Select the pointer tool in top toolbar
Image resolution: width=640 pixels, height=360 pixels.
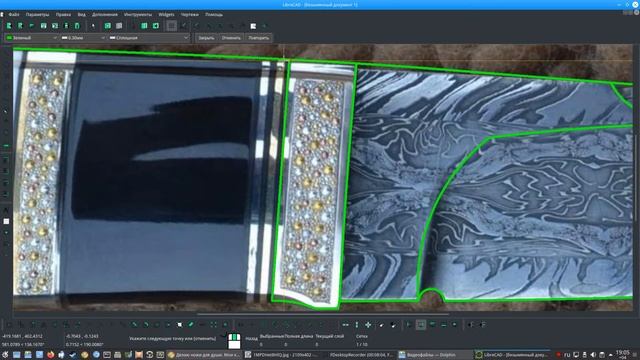coord(93,26)
